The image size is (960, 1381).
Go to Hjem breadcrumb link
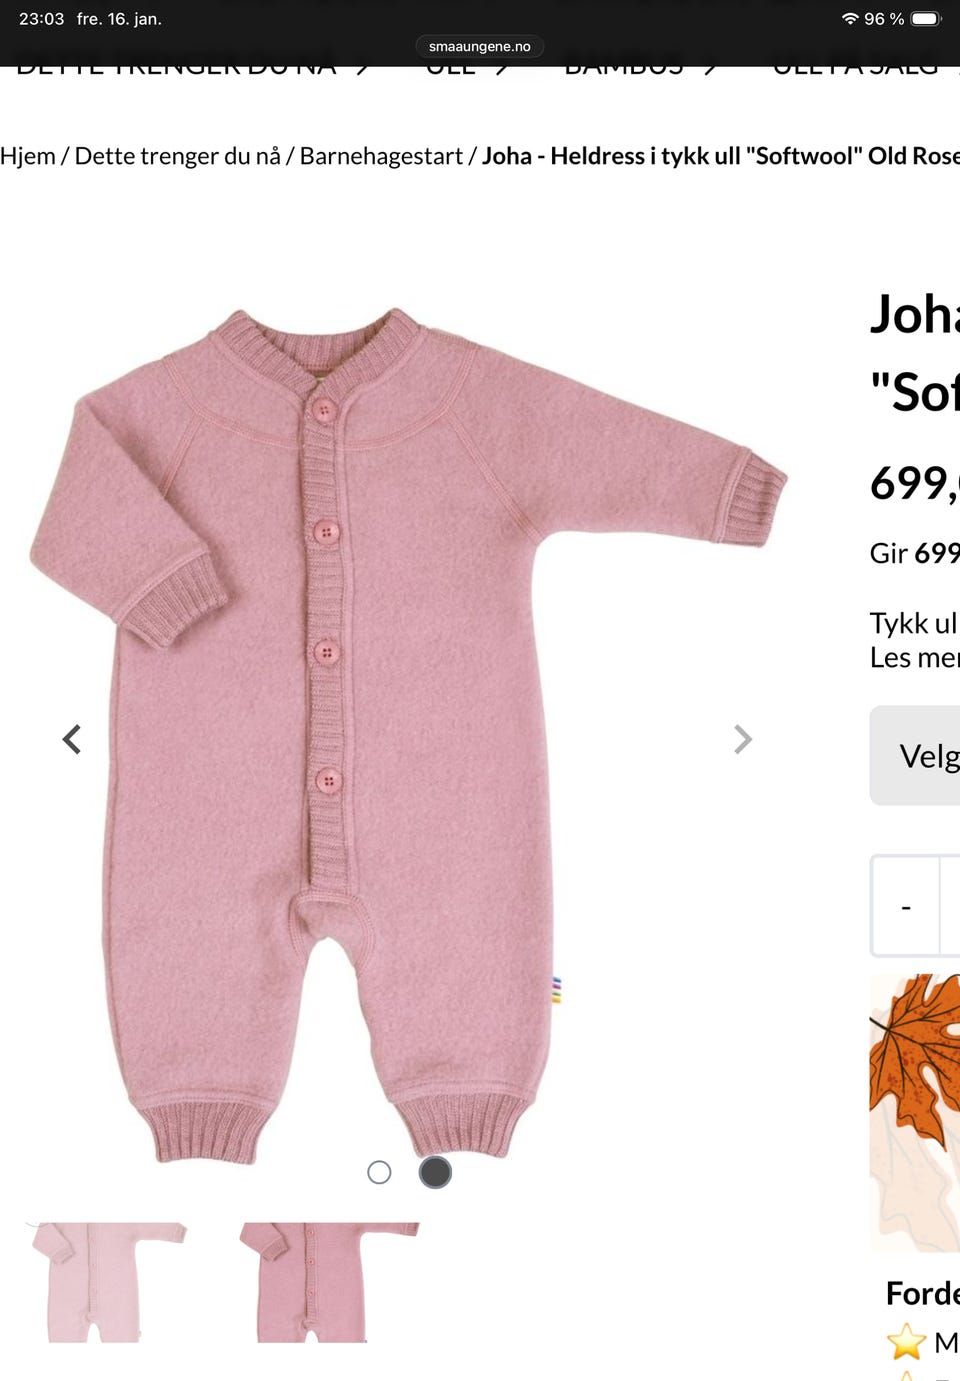pyautogui.click(x=28, y=156)
